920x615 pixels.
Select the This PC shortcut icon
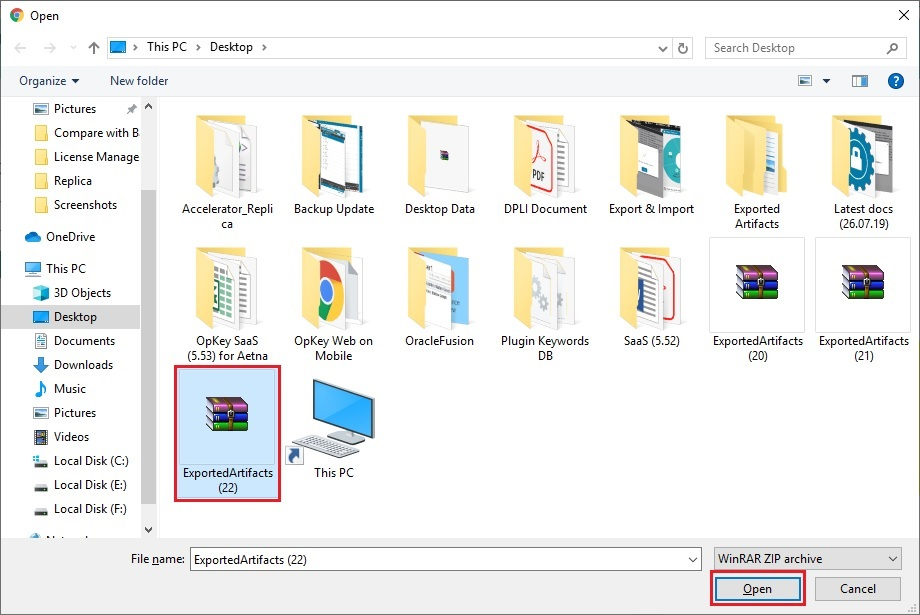tap(333, 428)
